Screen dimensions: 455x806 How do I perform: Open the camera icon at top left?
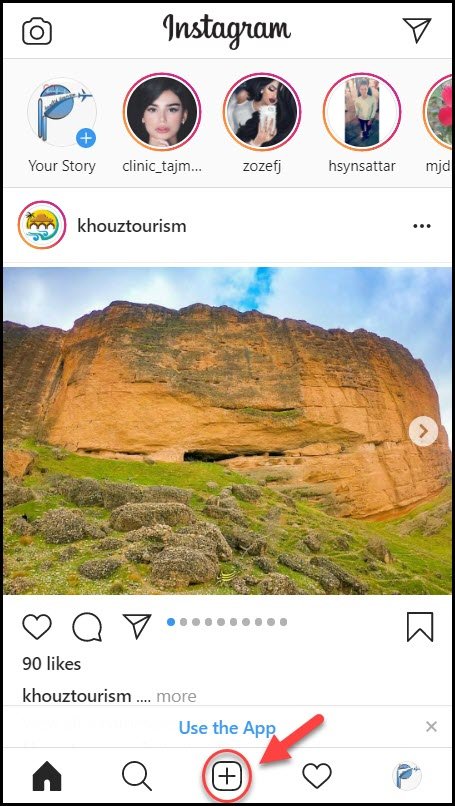click(37, 31)
